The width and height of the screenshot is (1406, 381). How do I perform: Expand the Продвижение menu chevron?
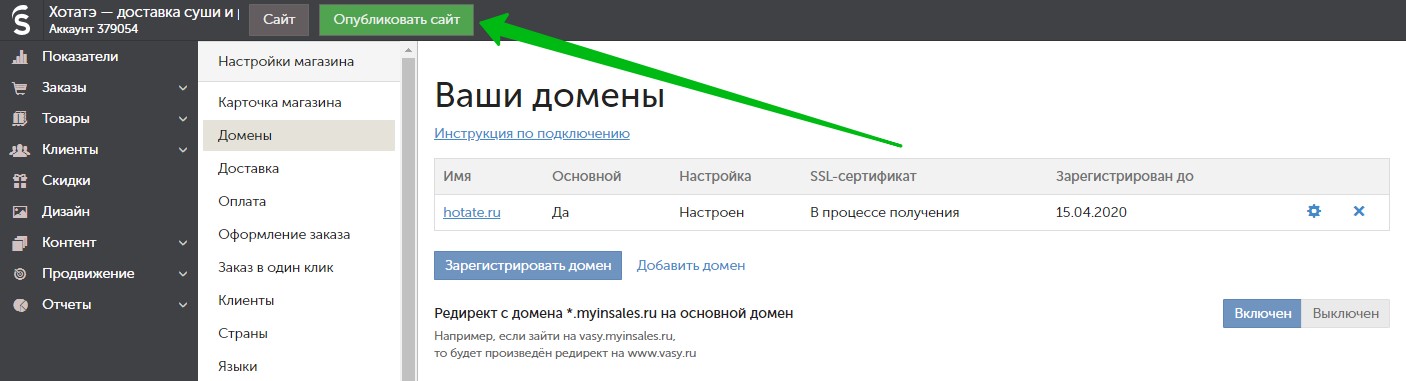point(183,274)
